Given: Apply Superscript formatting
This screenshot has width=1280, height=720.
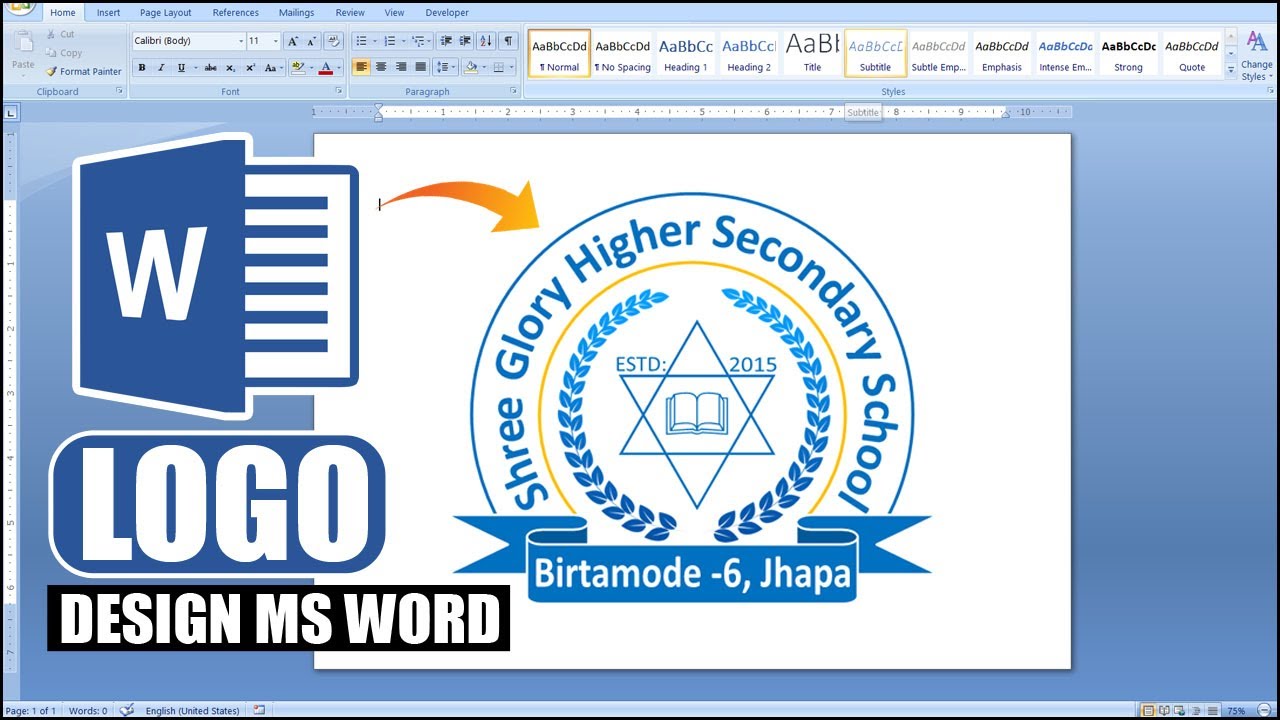Looking at the screenshot, I should pos(251,68).
